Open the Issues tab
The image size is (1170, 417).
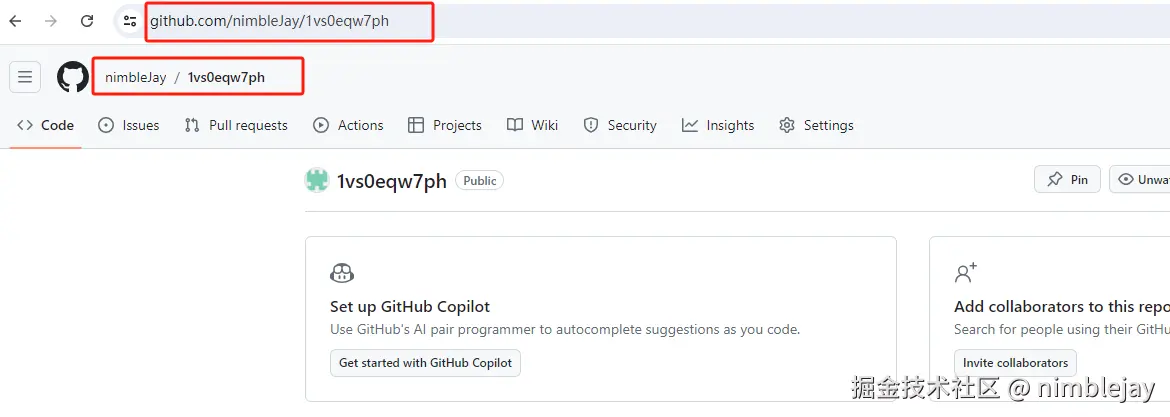tap(129, 125)
